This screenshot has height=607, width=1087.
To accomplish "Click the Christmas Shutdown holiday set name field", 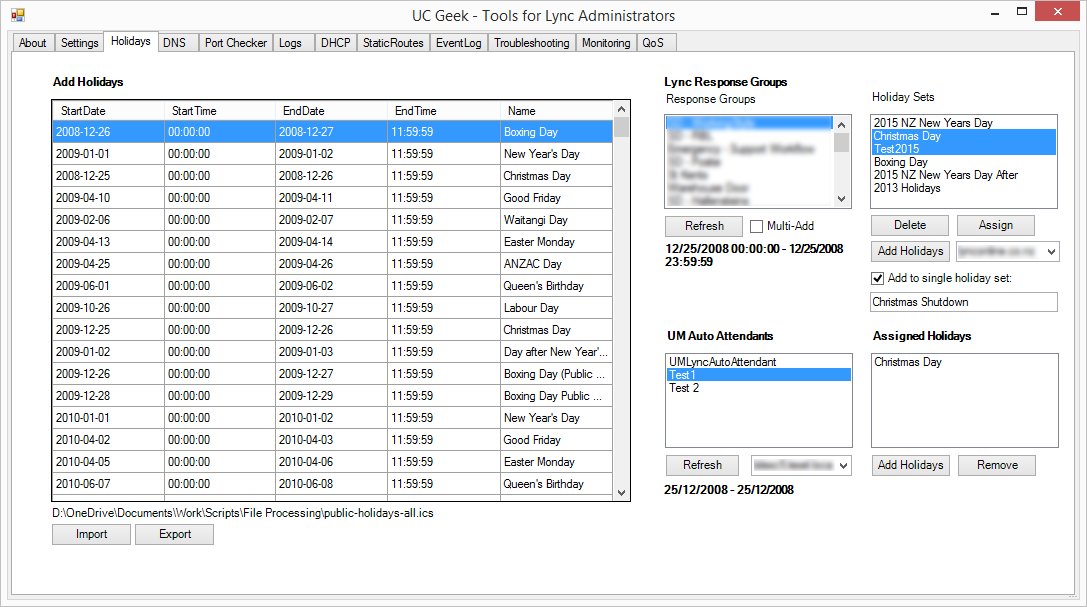I will click(x=964, y=302).
